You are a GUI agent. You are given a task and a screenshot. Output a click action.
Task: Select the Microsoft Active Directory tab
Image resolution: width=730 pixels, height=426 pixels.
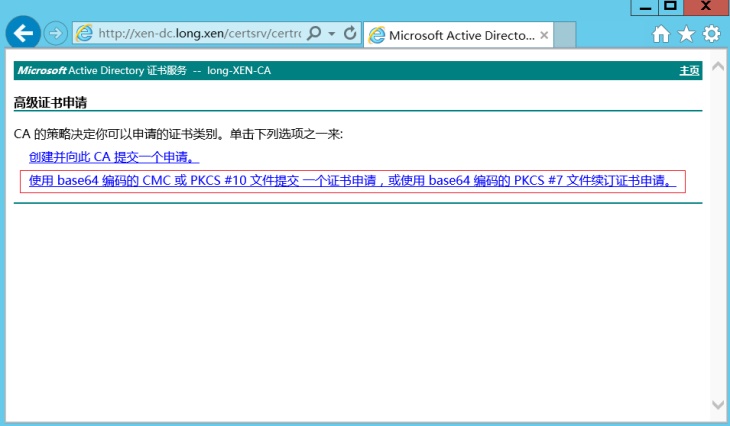[458, 35]
